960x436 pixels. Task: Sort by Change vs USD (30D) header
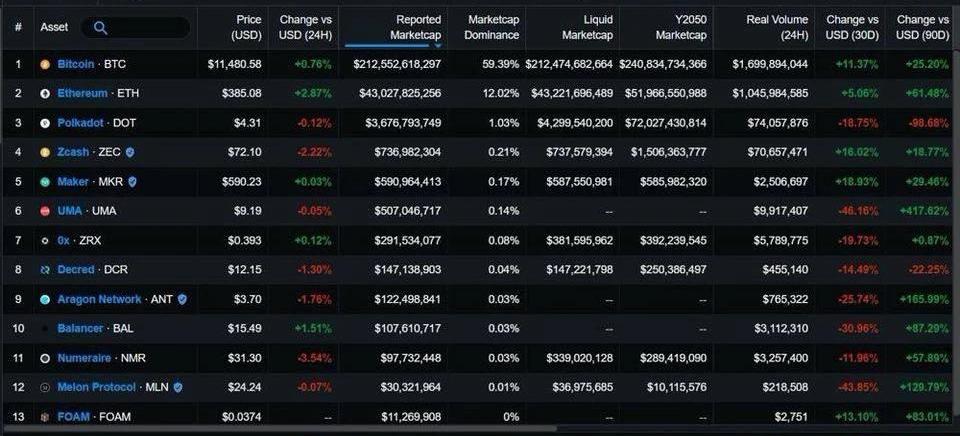tap(852, 28)
